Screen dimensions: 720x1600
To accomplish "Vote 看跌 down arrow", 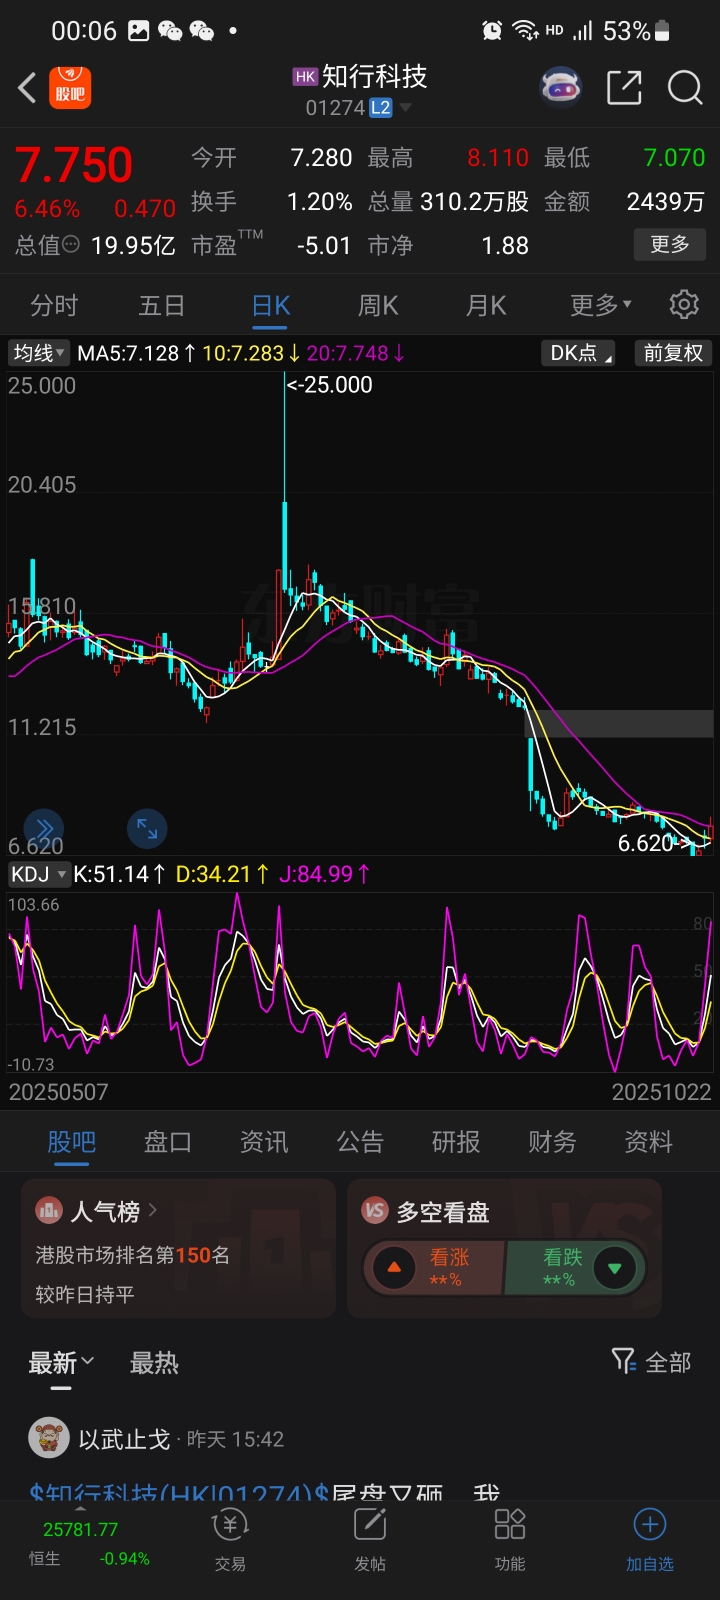I will [x=614, y=1268].
